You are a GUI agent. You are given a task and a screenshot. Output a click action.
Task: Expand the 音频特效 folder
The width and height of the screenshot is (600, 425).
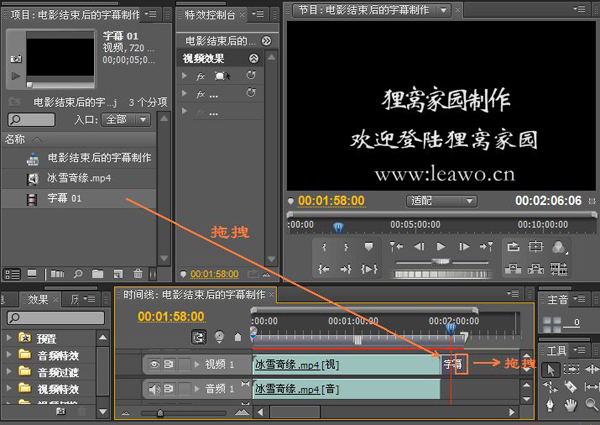point(8,355)
